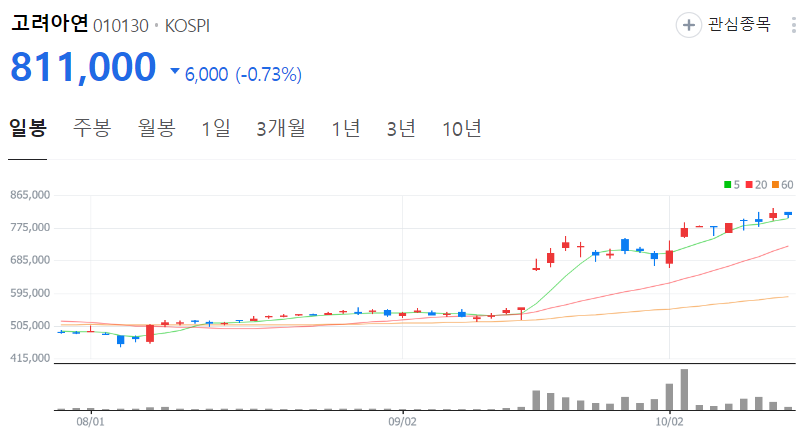
Task: Click the 595,000 y-axis label
Action: coord(30,293)
